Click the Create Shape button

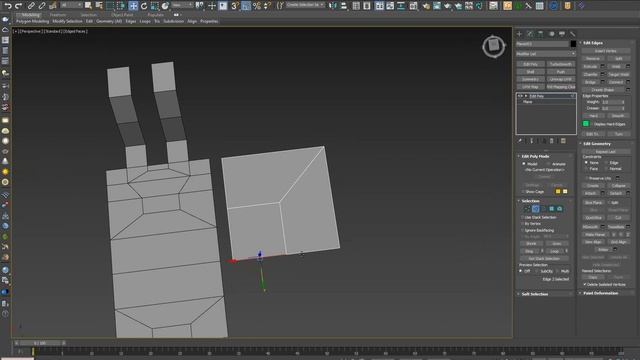click(x=603, y=90)
